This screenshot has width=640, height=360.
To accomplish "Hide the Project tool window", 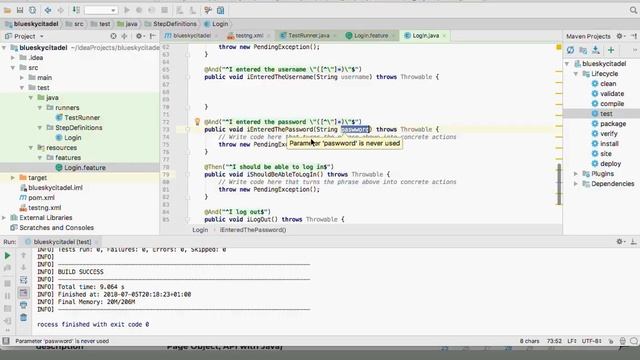I will tap(152, 36).
